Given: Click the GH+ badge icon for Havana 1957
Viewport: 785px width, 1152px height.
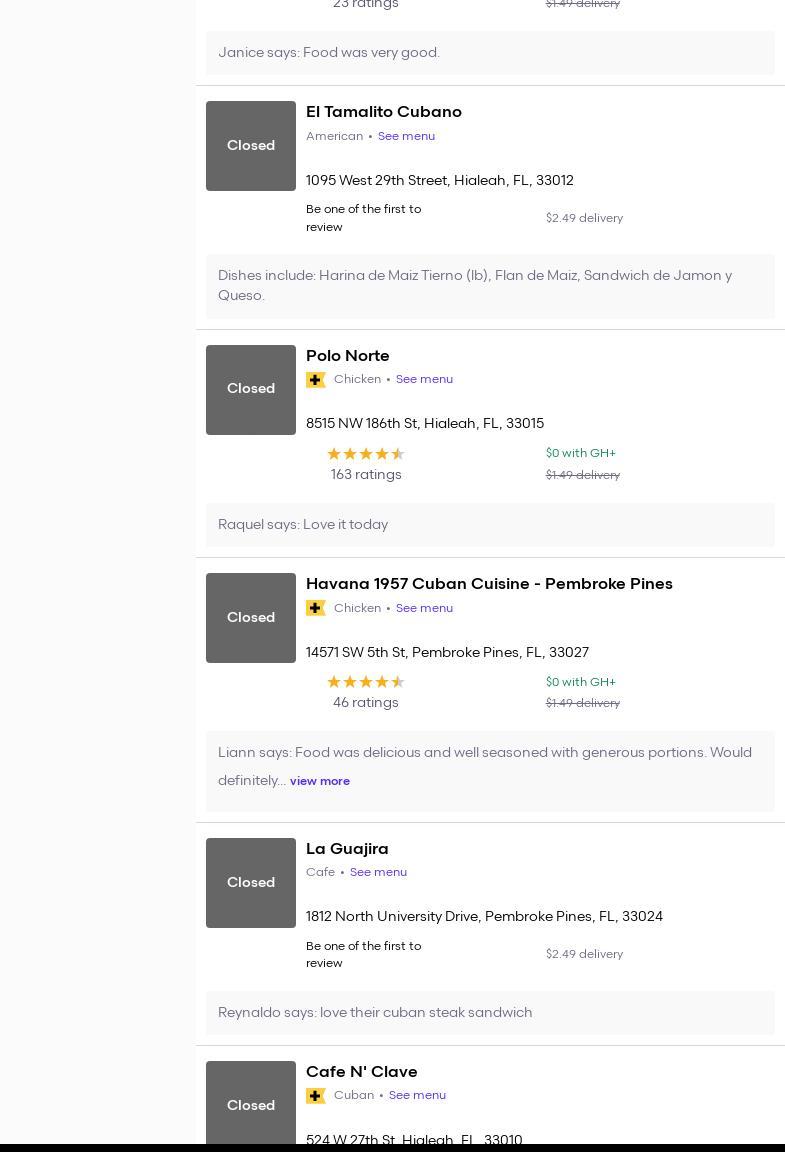Looking at the screenshot, I should 316,608.
